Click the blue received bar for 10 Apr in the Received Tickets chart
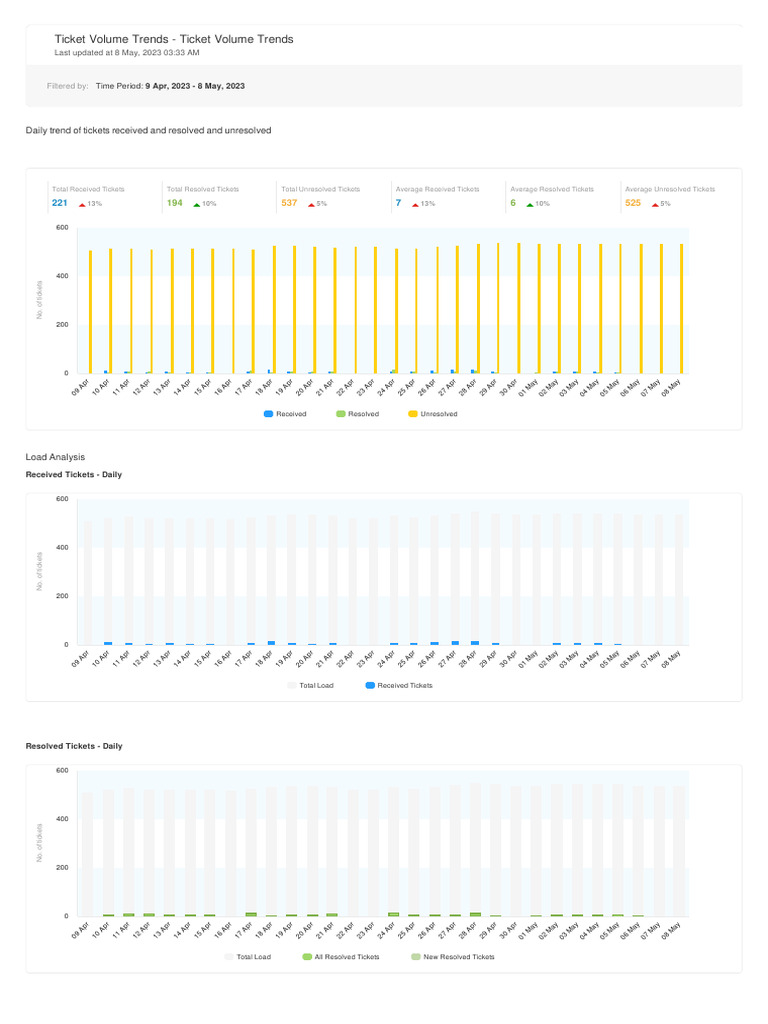Screen dimensions: 768x1024 pos(108,643)
